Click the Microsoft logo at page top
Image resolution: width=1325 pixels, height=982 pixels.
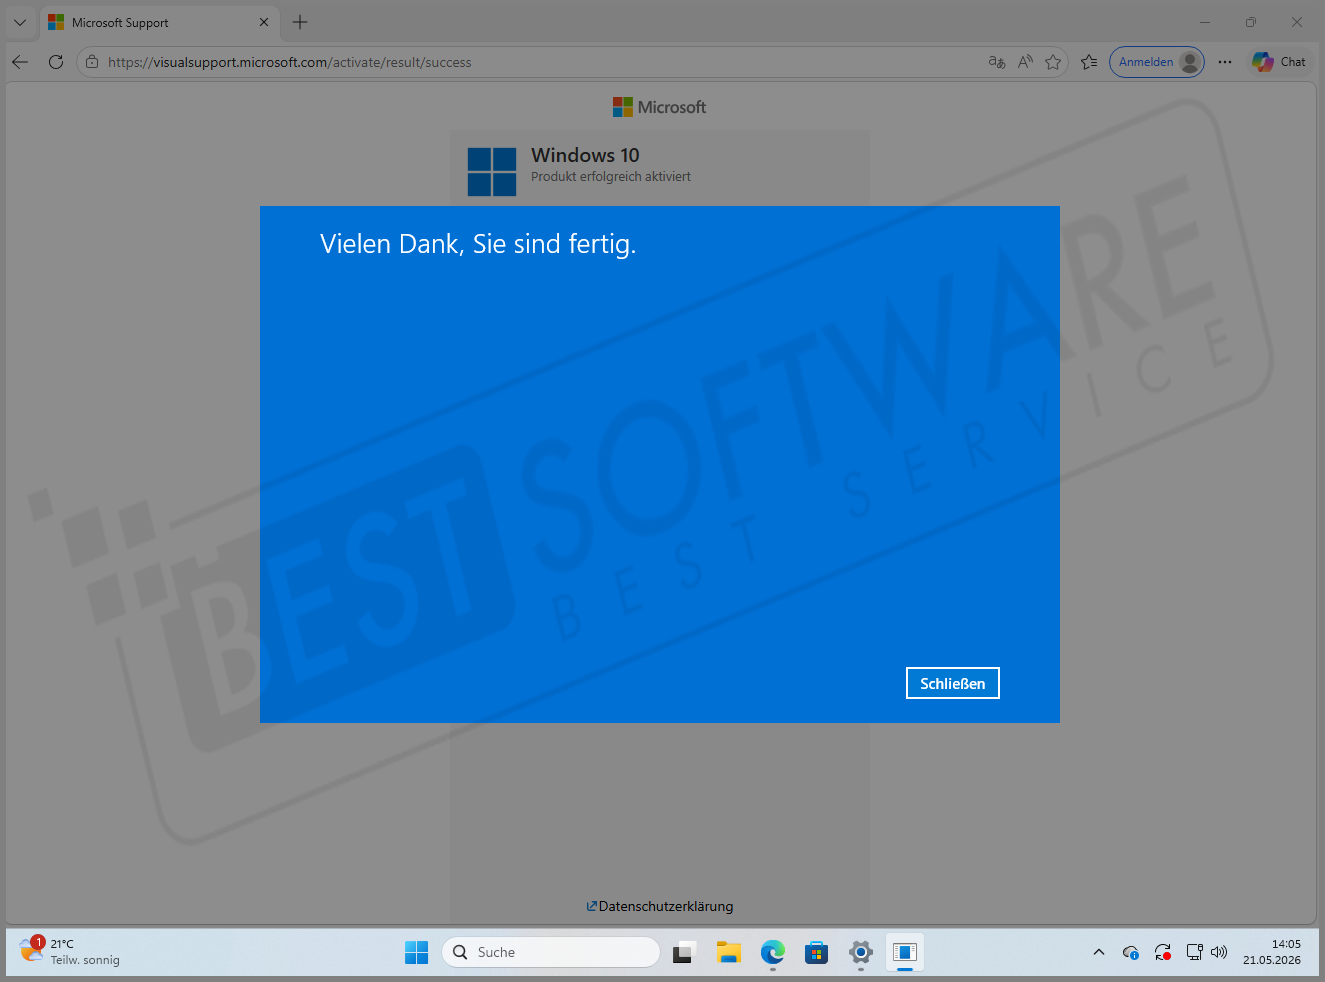pos(660,107)
